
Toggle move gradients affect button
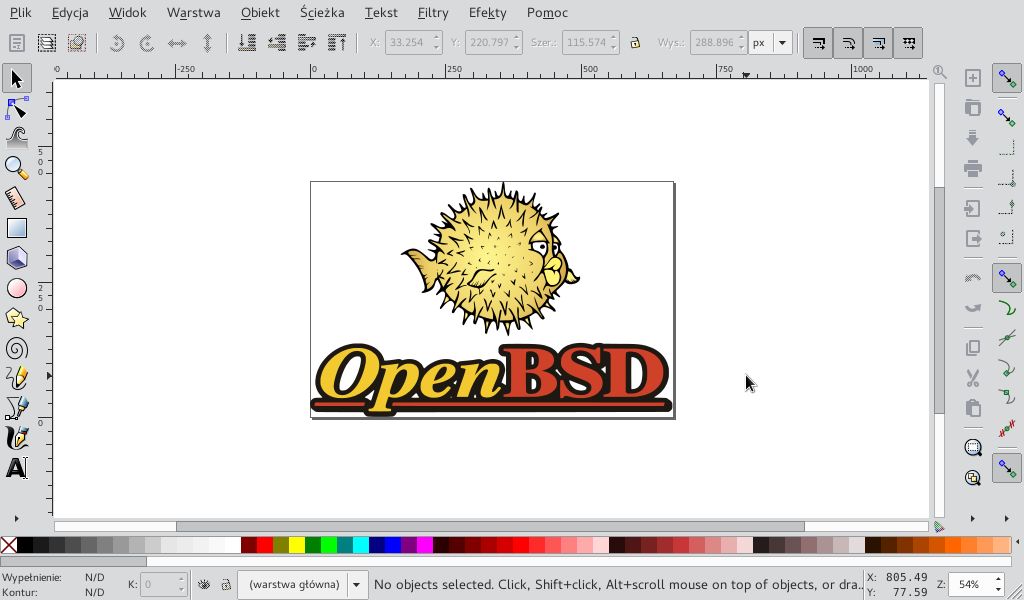point(878,43)
